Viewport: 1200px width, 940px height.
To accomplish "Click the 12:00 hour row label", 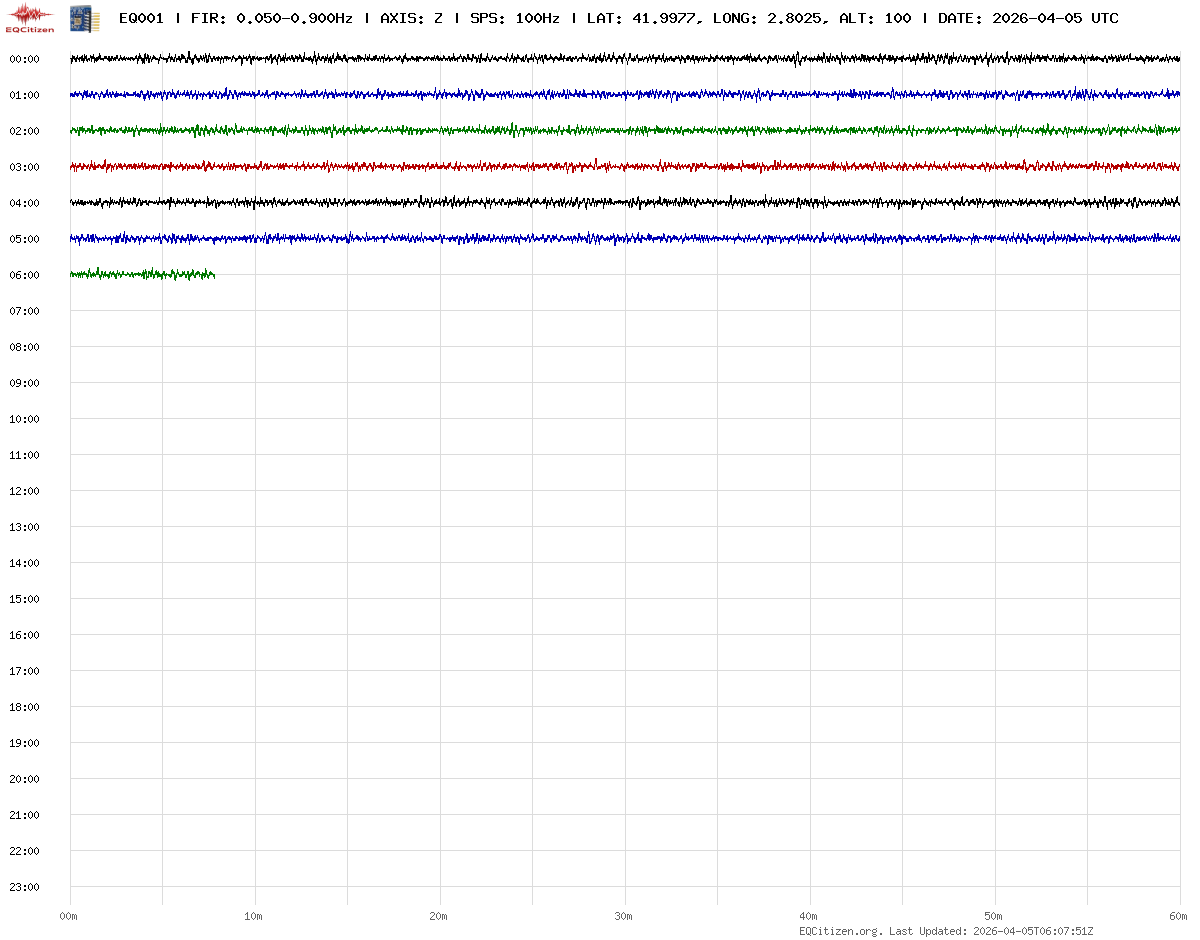I will coord(24,491).
